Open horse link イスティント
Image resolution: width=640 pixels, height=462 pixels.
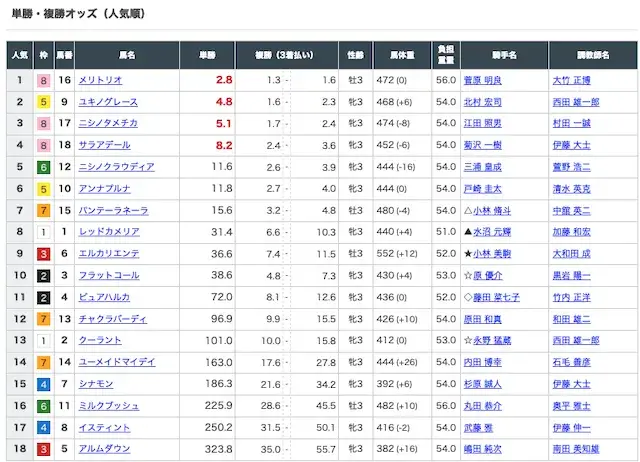pyautogui.click(x=104, y=427)
